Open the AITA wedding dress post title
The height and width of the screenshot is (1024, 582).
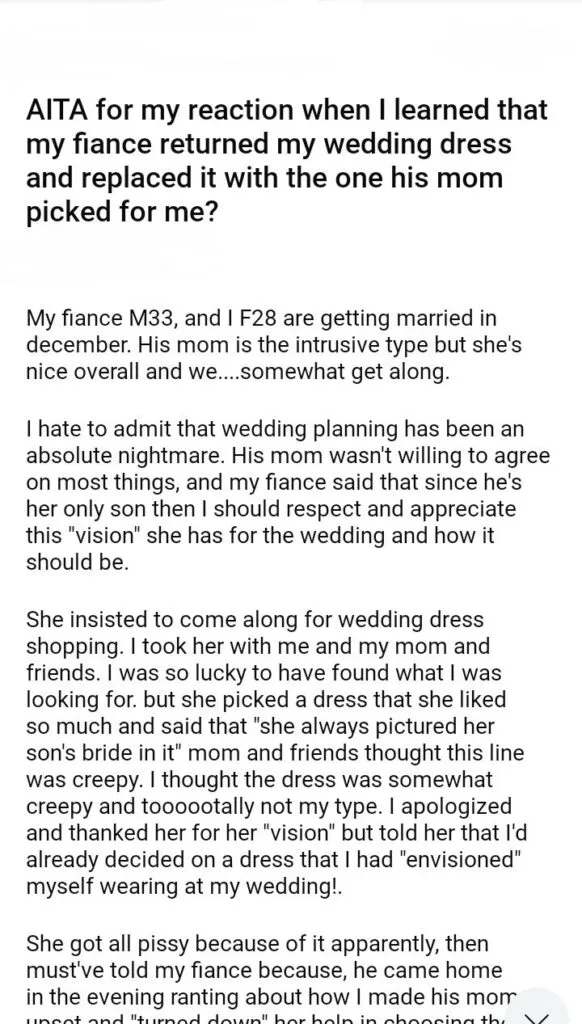point(287,161)
